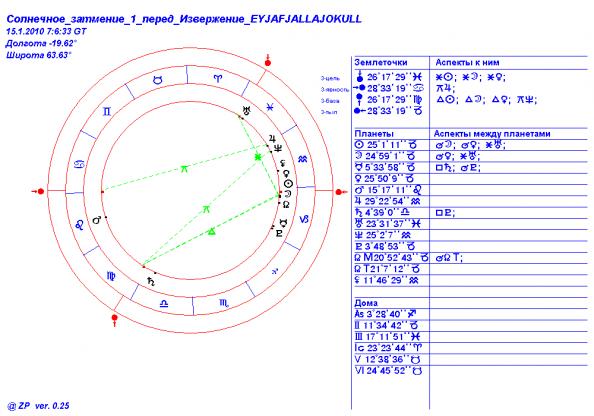Click the red marker at the chart's left
The width and height of the screenshot is (594, 416).
(40, 191)
